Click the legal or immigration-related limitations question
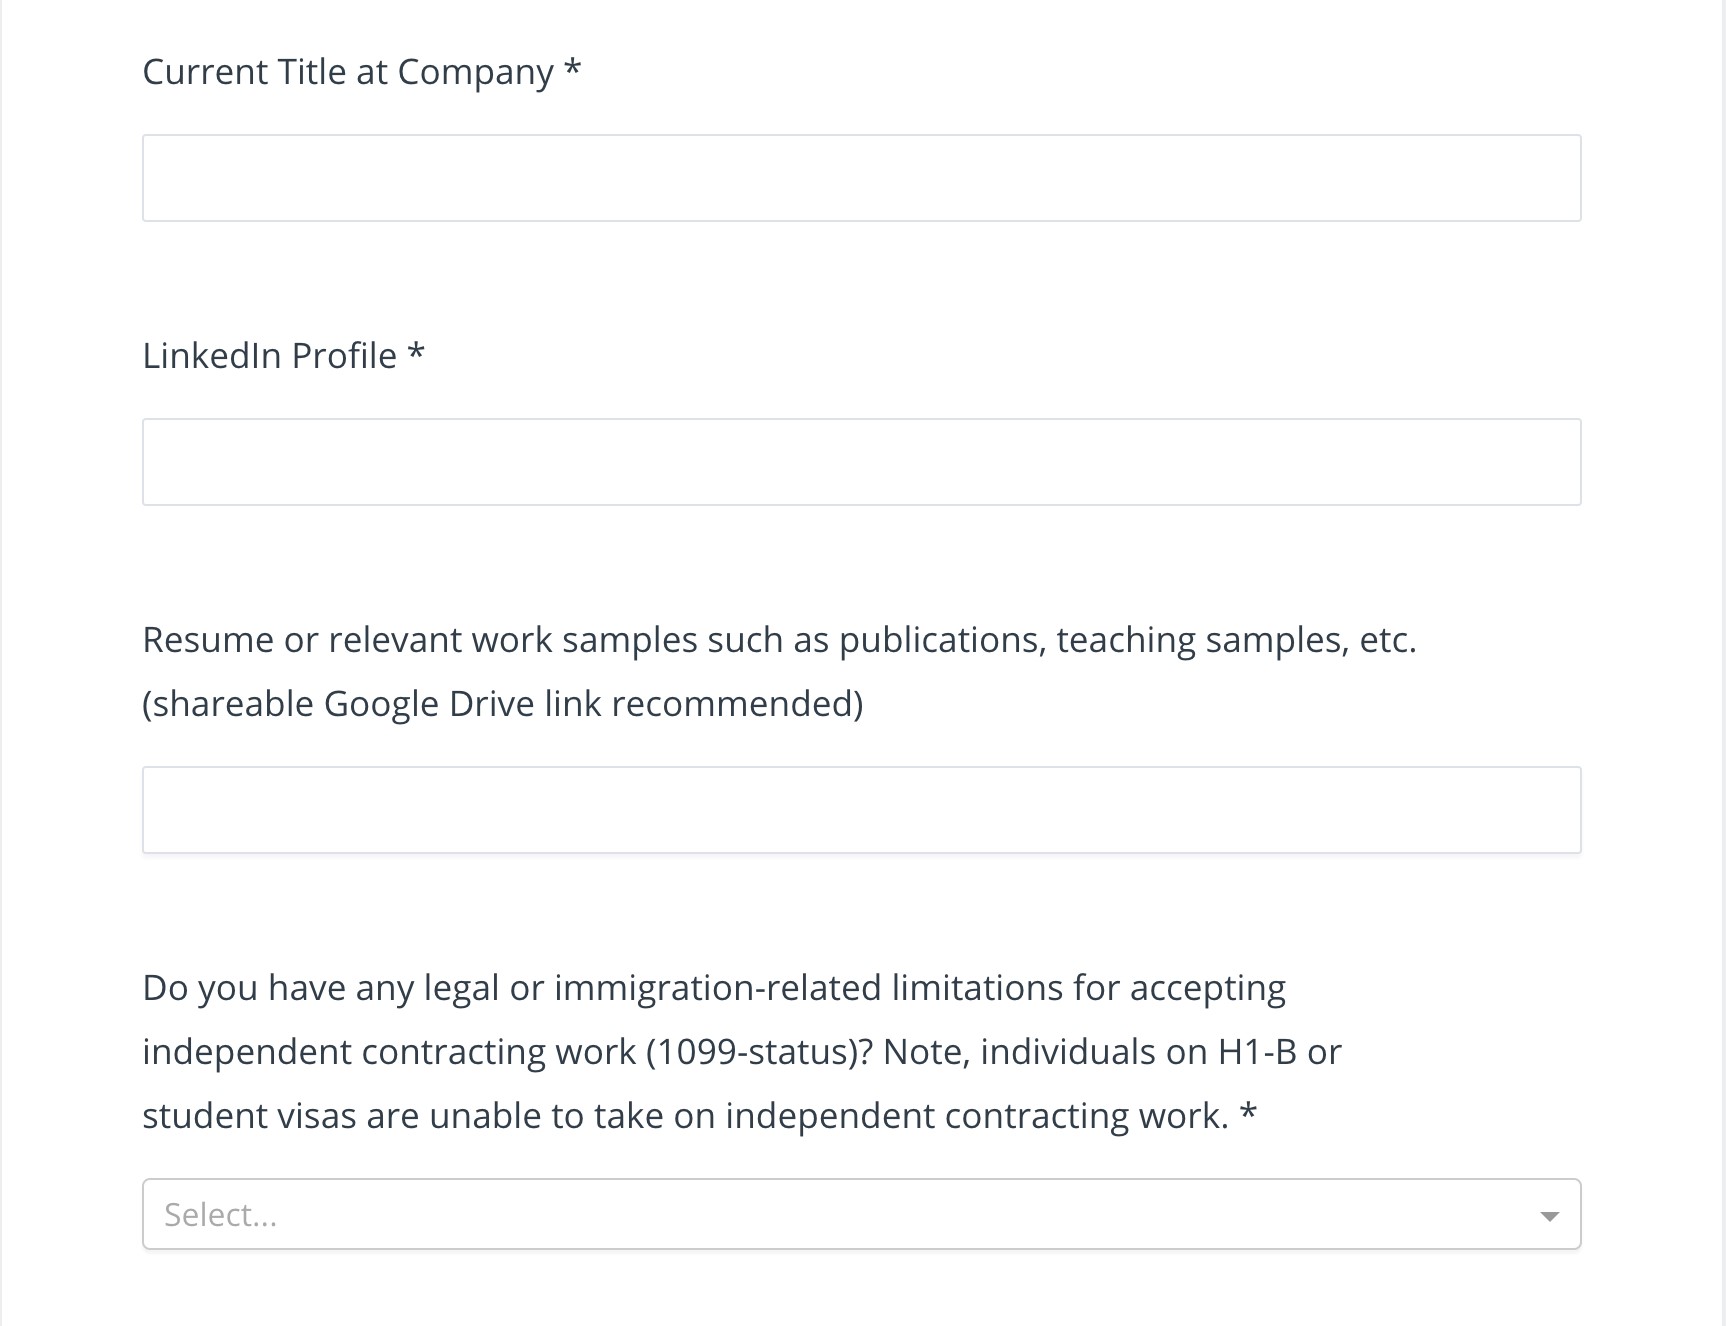Image resolution: width=1726 pixels, height=1326 pixels. (x=713, y=988)
